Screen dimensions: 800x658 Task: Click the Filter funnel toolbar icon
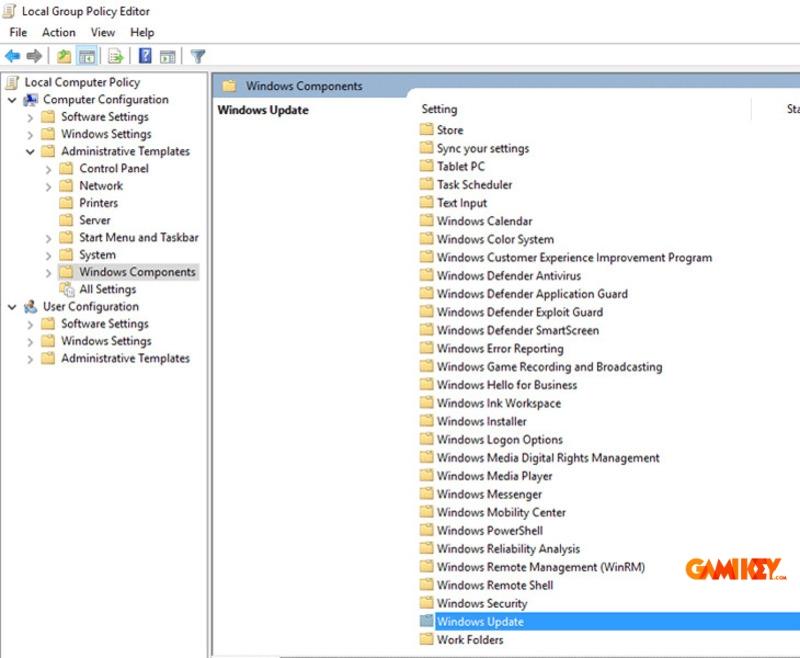pyautogui.click(x=198, y=56)
